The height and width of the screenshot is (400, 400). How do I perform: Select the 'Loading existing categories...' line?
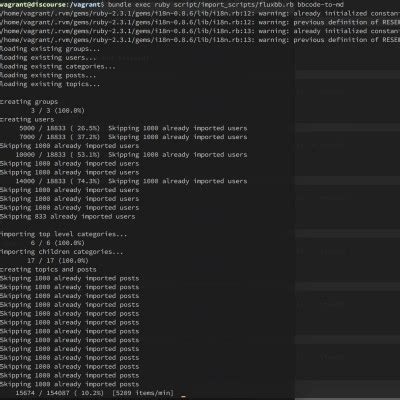tap(58, 66)
